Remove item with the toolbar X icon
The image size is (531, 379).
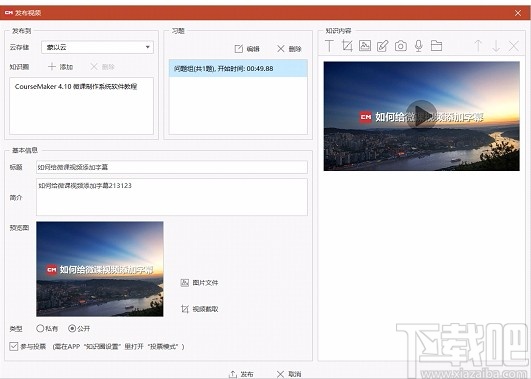click(514, 46)
